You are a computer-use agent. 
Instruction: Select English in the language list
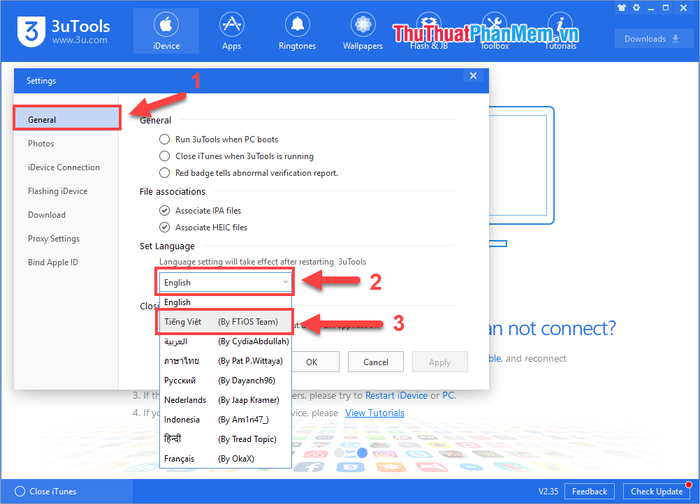[225, 302]
